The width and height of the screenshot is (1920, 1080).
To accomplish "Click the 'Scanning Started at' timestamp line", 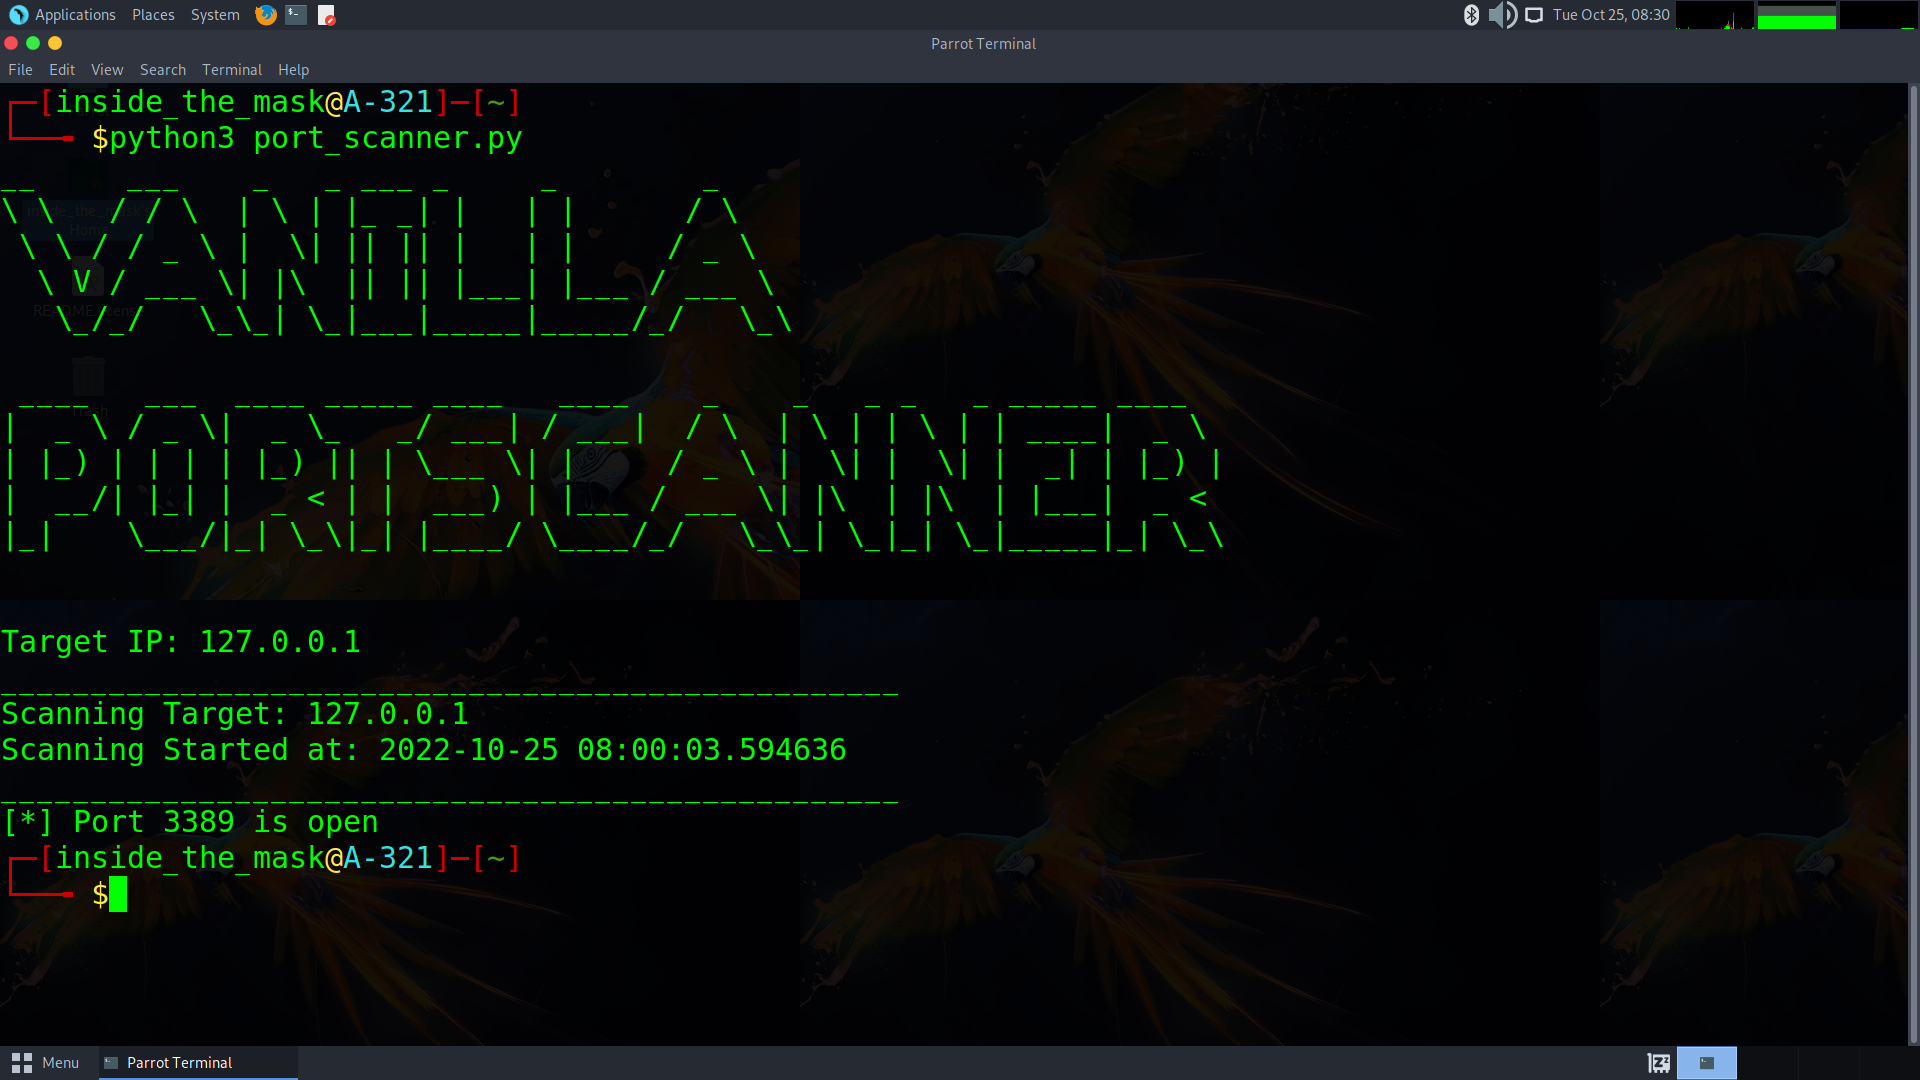I will (424, 750).
